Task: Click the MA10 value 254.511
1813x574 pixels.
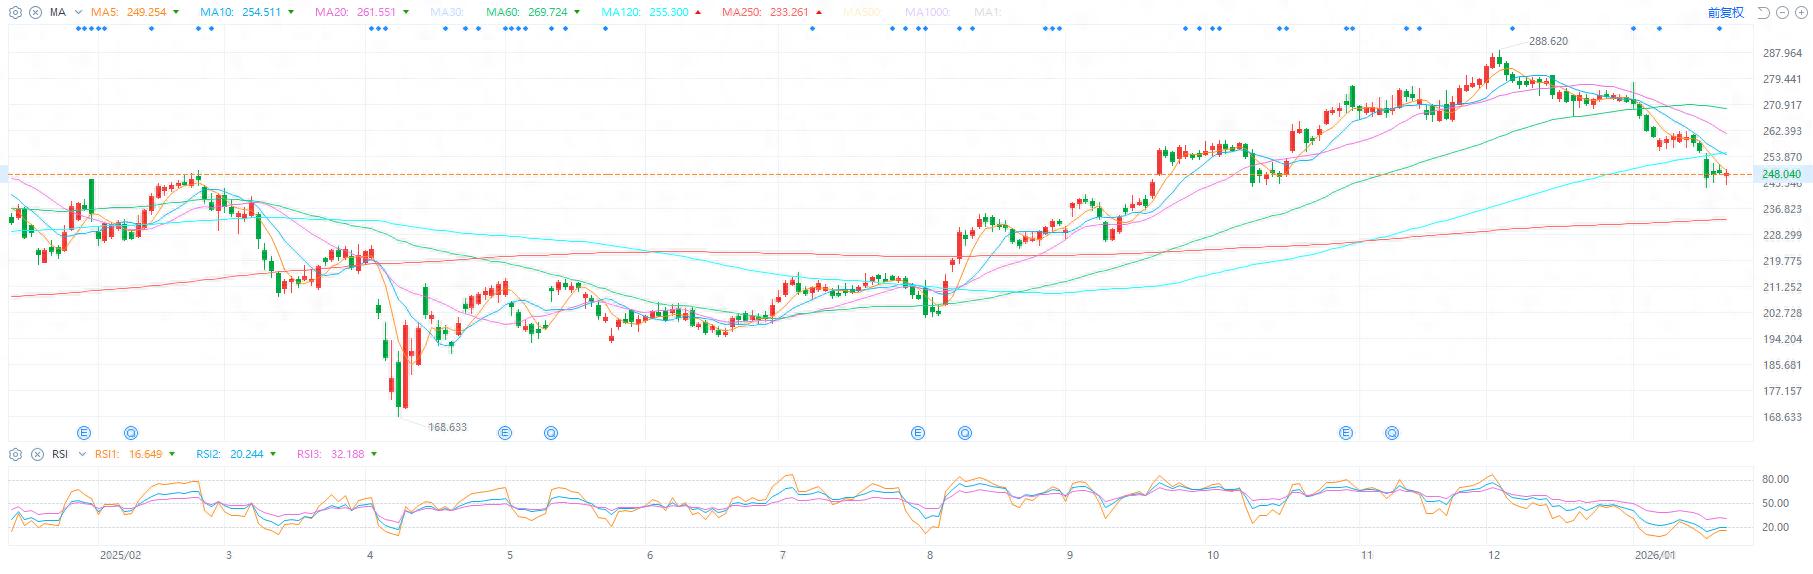Action: tap(261, 12)
